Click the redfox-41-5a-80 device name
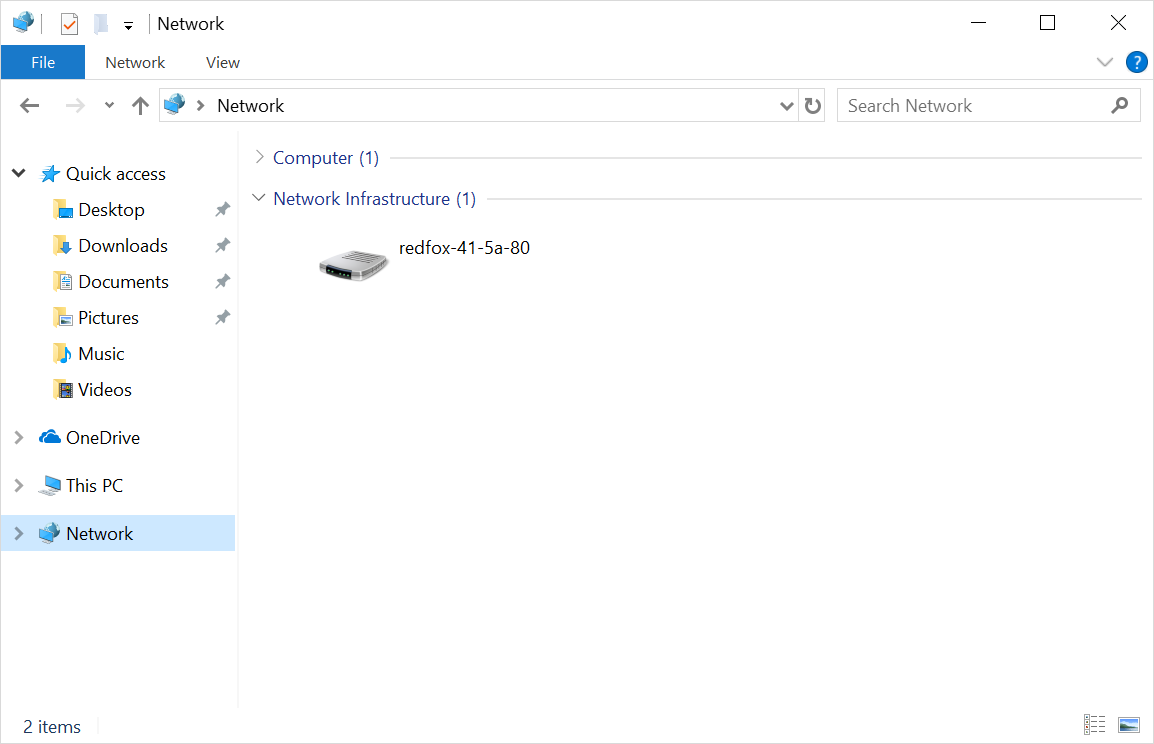 464,248
